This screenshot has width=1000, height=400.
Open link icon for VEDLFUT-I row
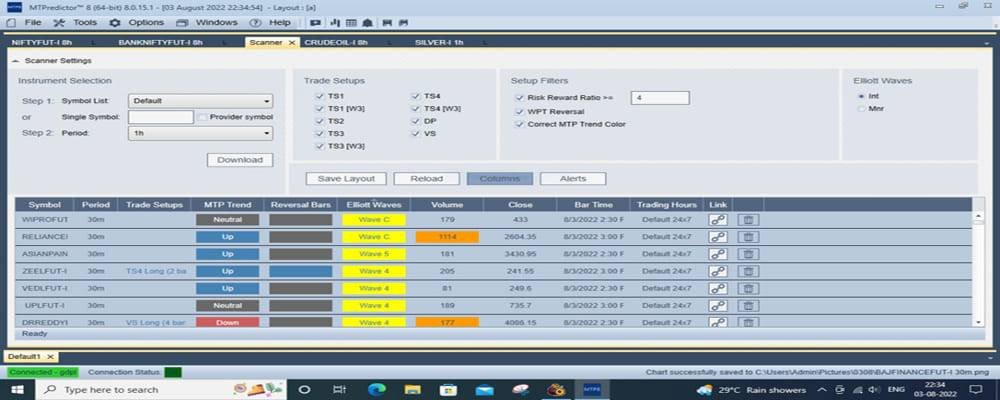point(719,288)
